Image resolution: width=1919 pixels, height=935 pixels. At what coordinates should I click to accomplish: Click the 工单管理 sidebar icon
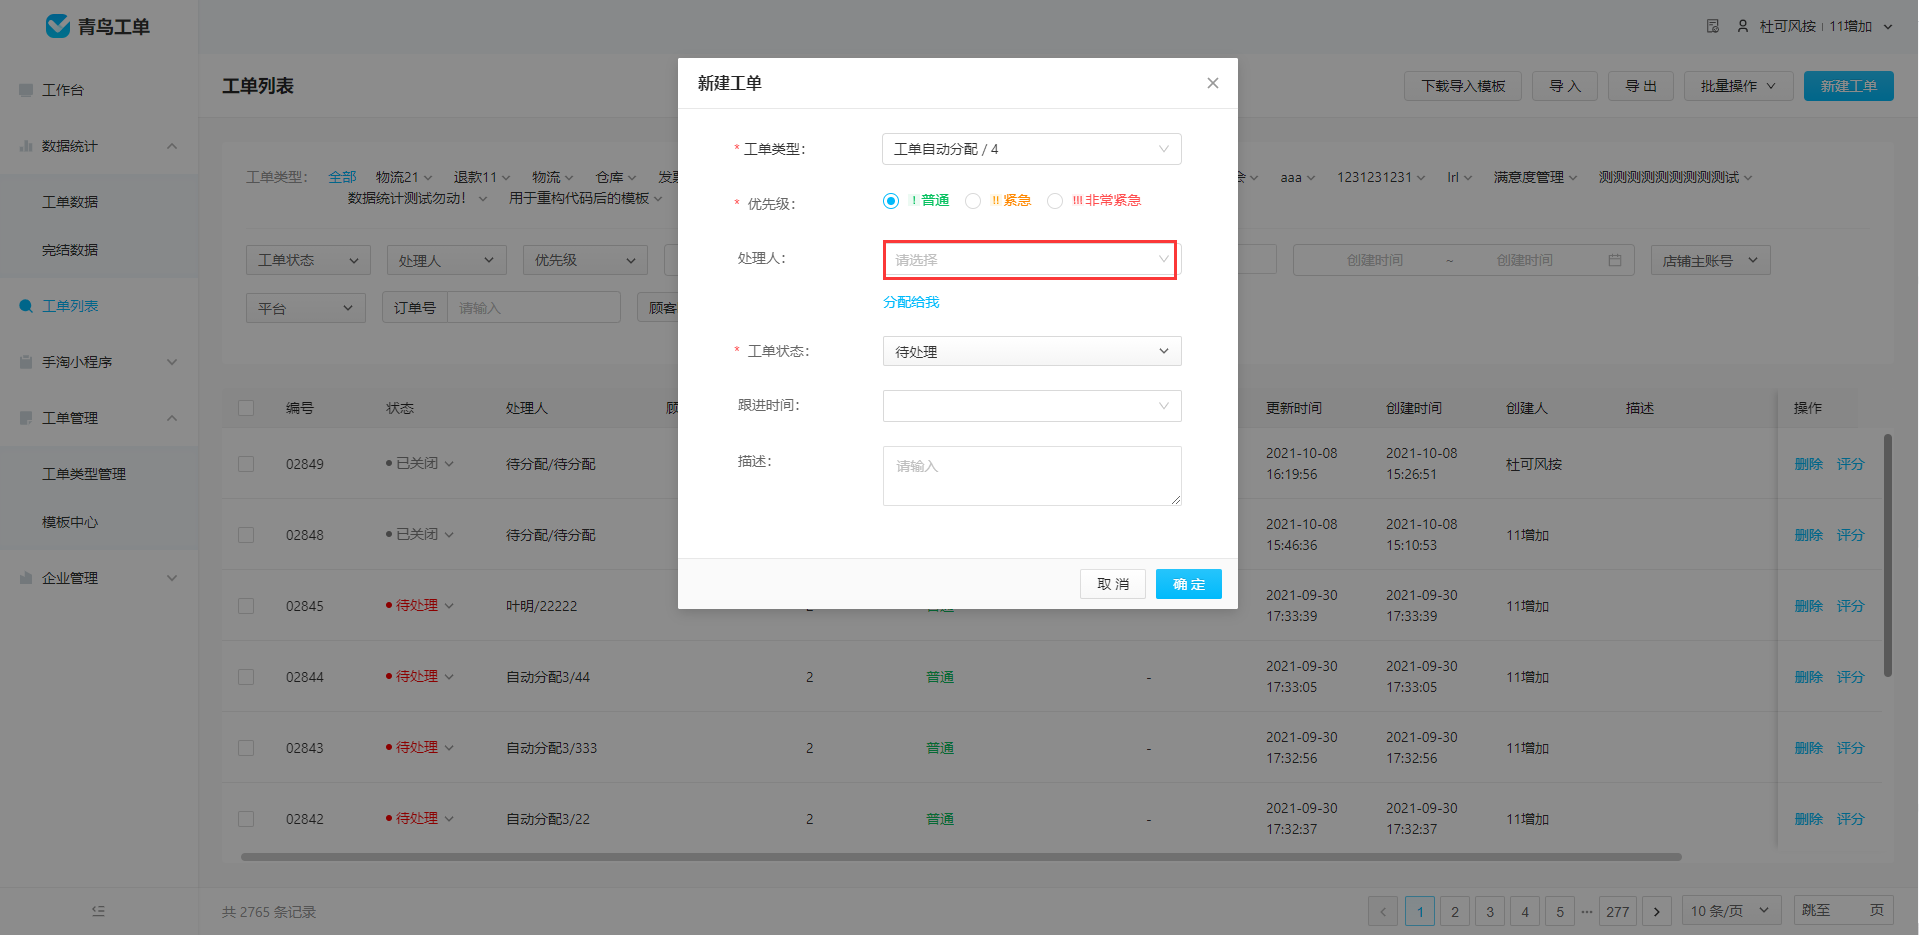click(x=26, y=418)
